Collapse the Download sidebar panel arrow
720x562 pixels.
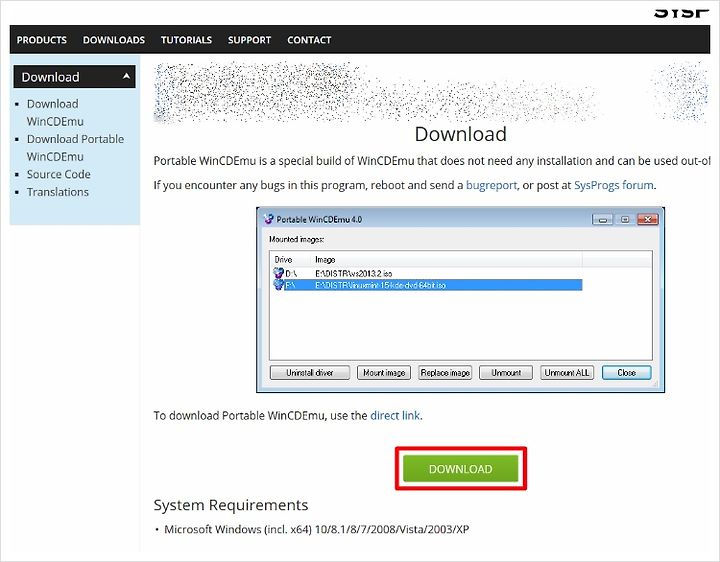126,77
